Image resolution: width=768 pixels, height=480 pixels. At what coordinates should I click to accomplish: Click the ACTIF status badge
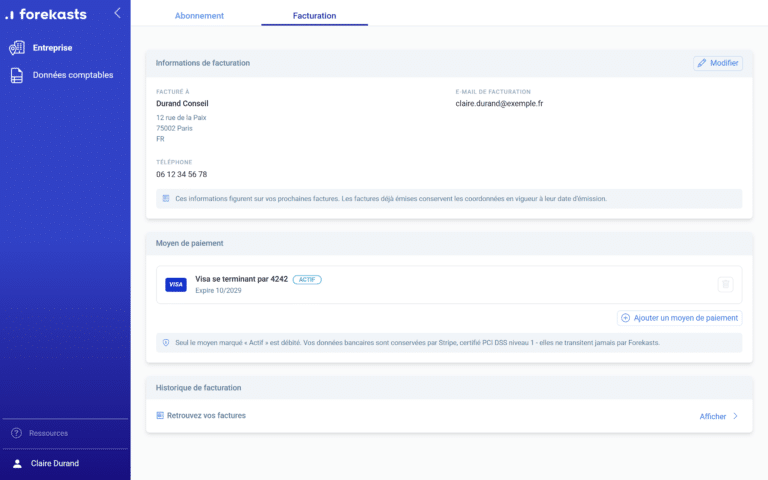pyautogui.click(x=307, y=280)
